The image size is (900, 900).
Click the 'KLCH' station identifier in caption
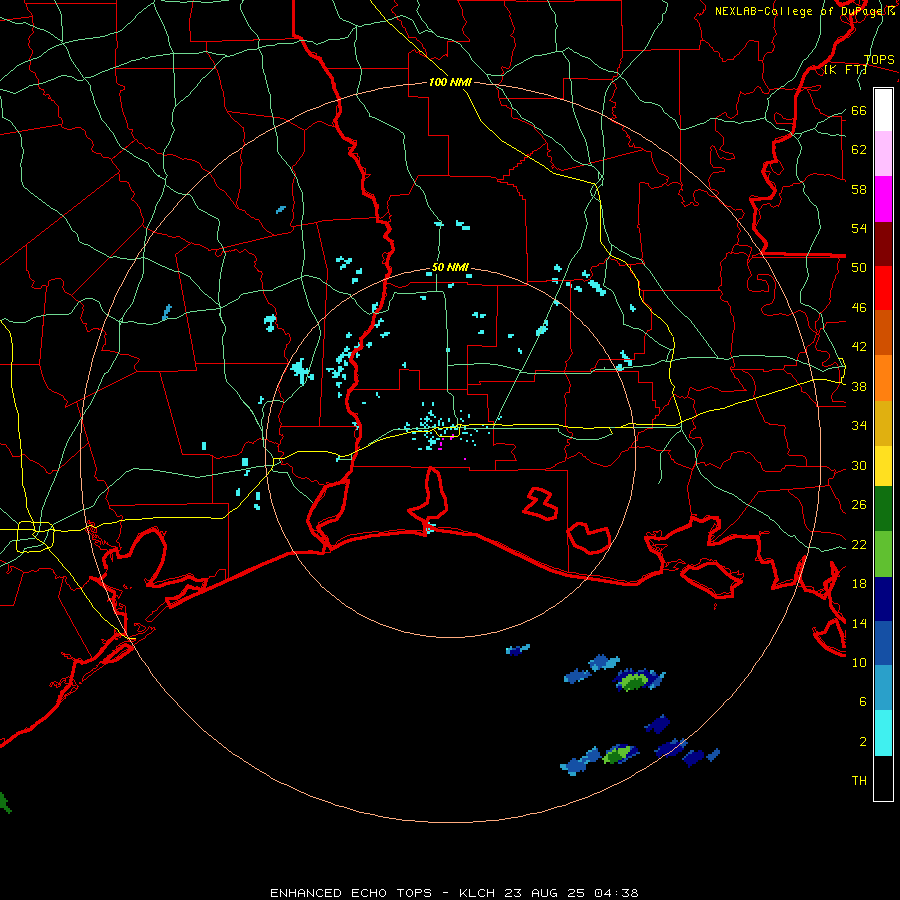tap(478, 893)
